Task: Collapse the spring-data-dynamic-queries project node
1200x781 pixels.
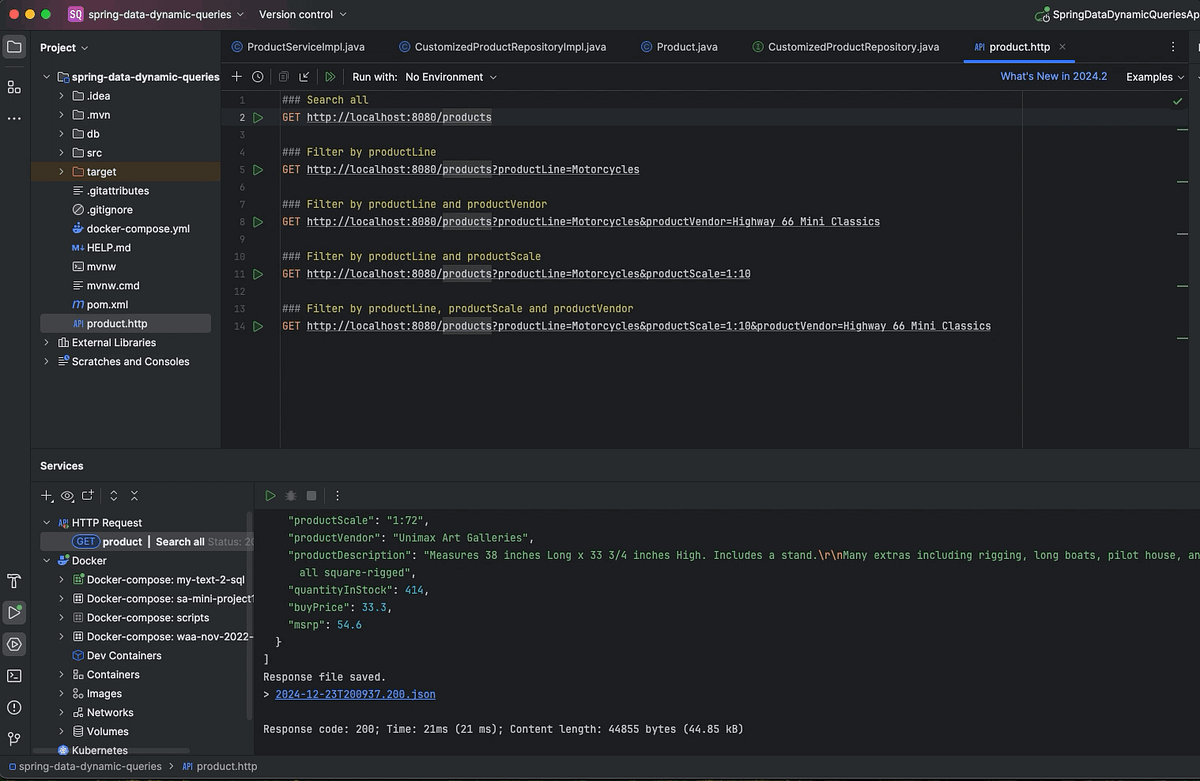Action: [46, 76]
